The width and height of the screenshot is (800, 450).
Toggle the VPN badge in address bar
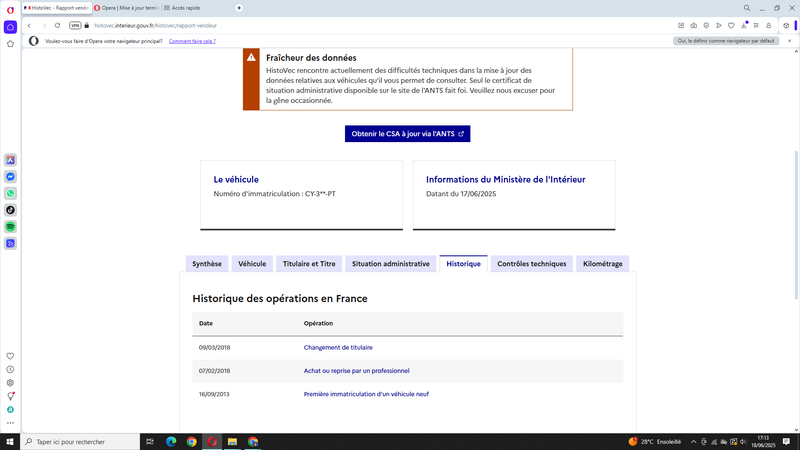(75, 26)
